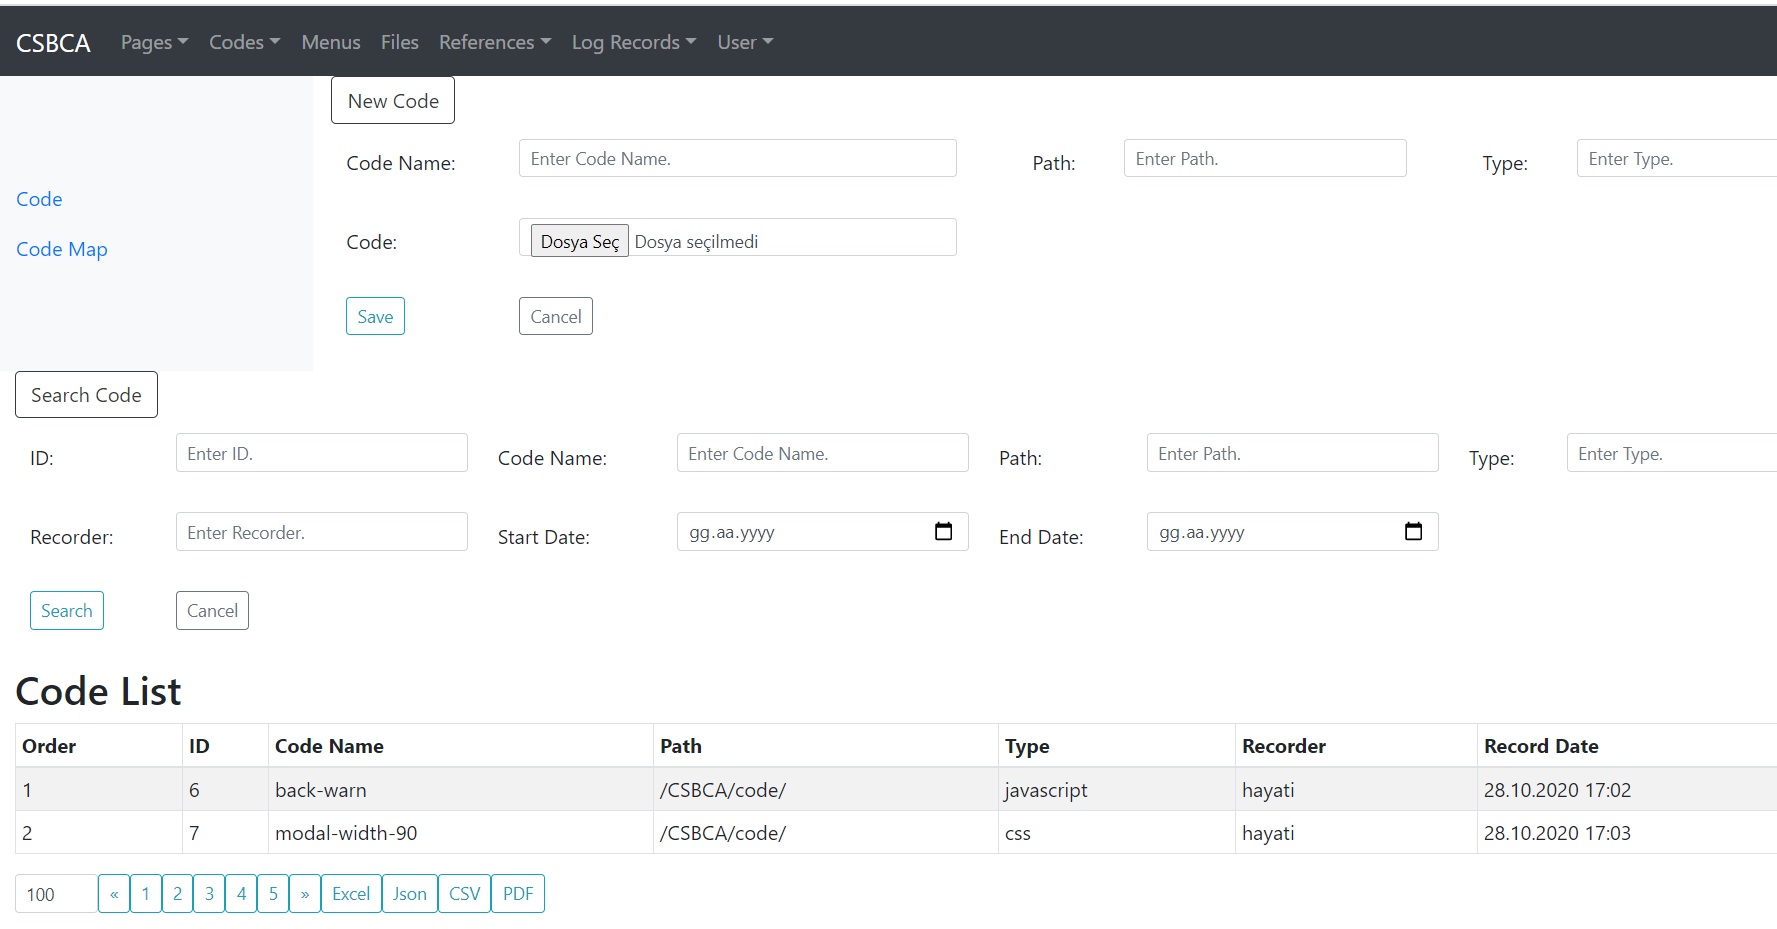Expand the Codes dropdown menu
The width and height of the screenshot is (1777, 929).
244,42
